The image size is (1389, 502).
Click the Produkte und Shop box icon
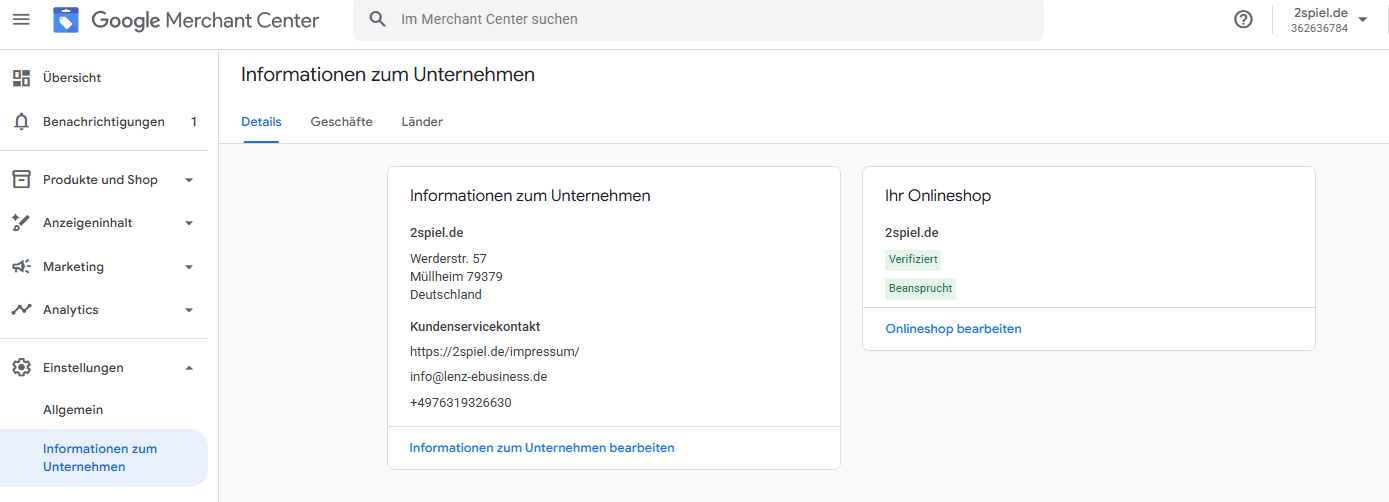21,179
